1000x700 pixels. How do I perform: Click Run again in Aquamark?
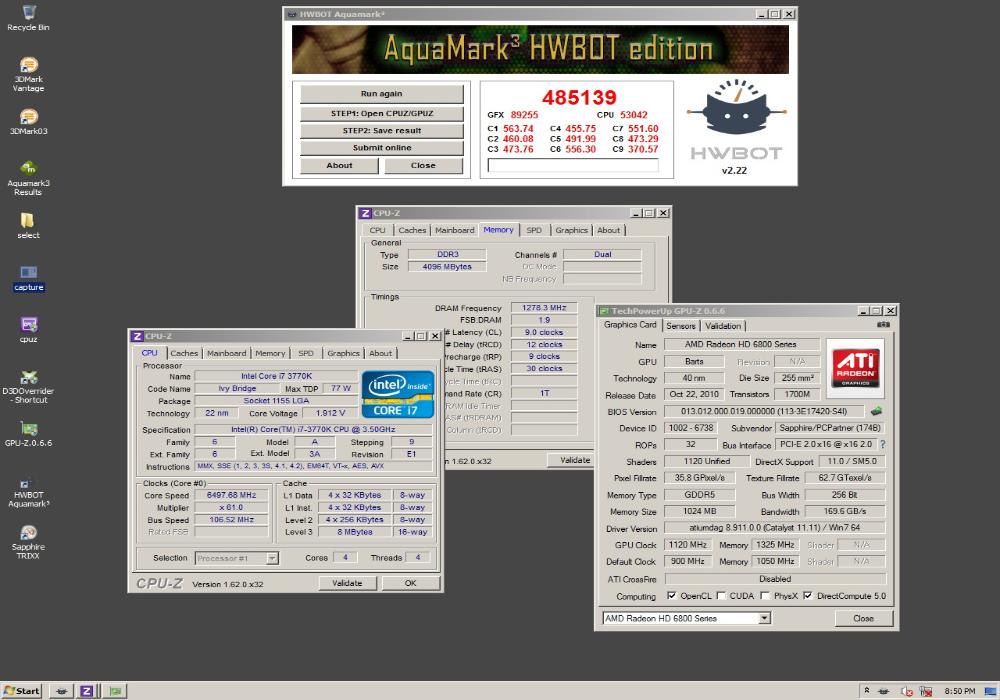[x=381, y=94]
